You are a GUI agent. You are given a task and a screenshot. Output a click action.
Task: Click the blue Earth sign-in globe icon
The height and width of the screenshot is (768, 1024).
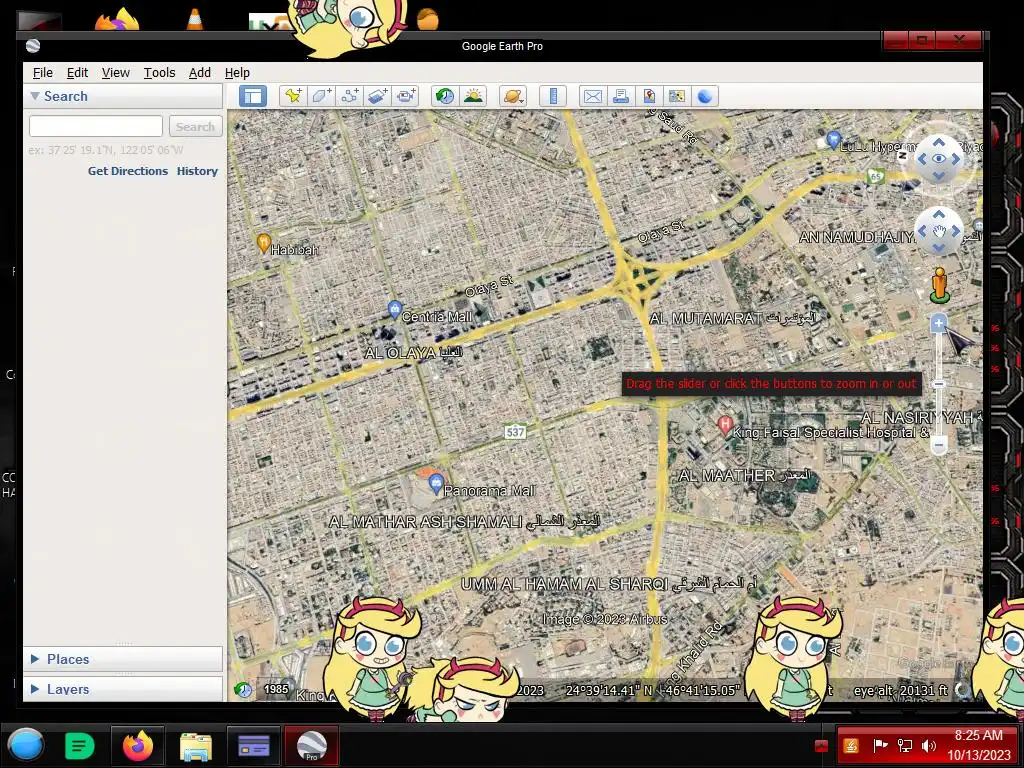point(705,97)
